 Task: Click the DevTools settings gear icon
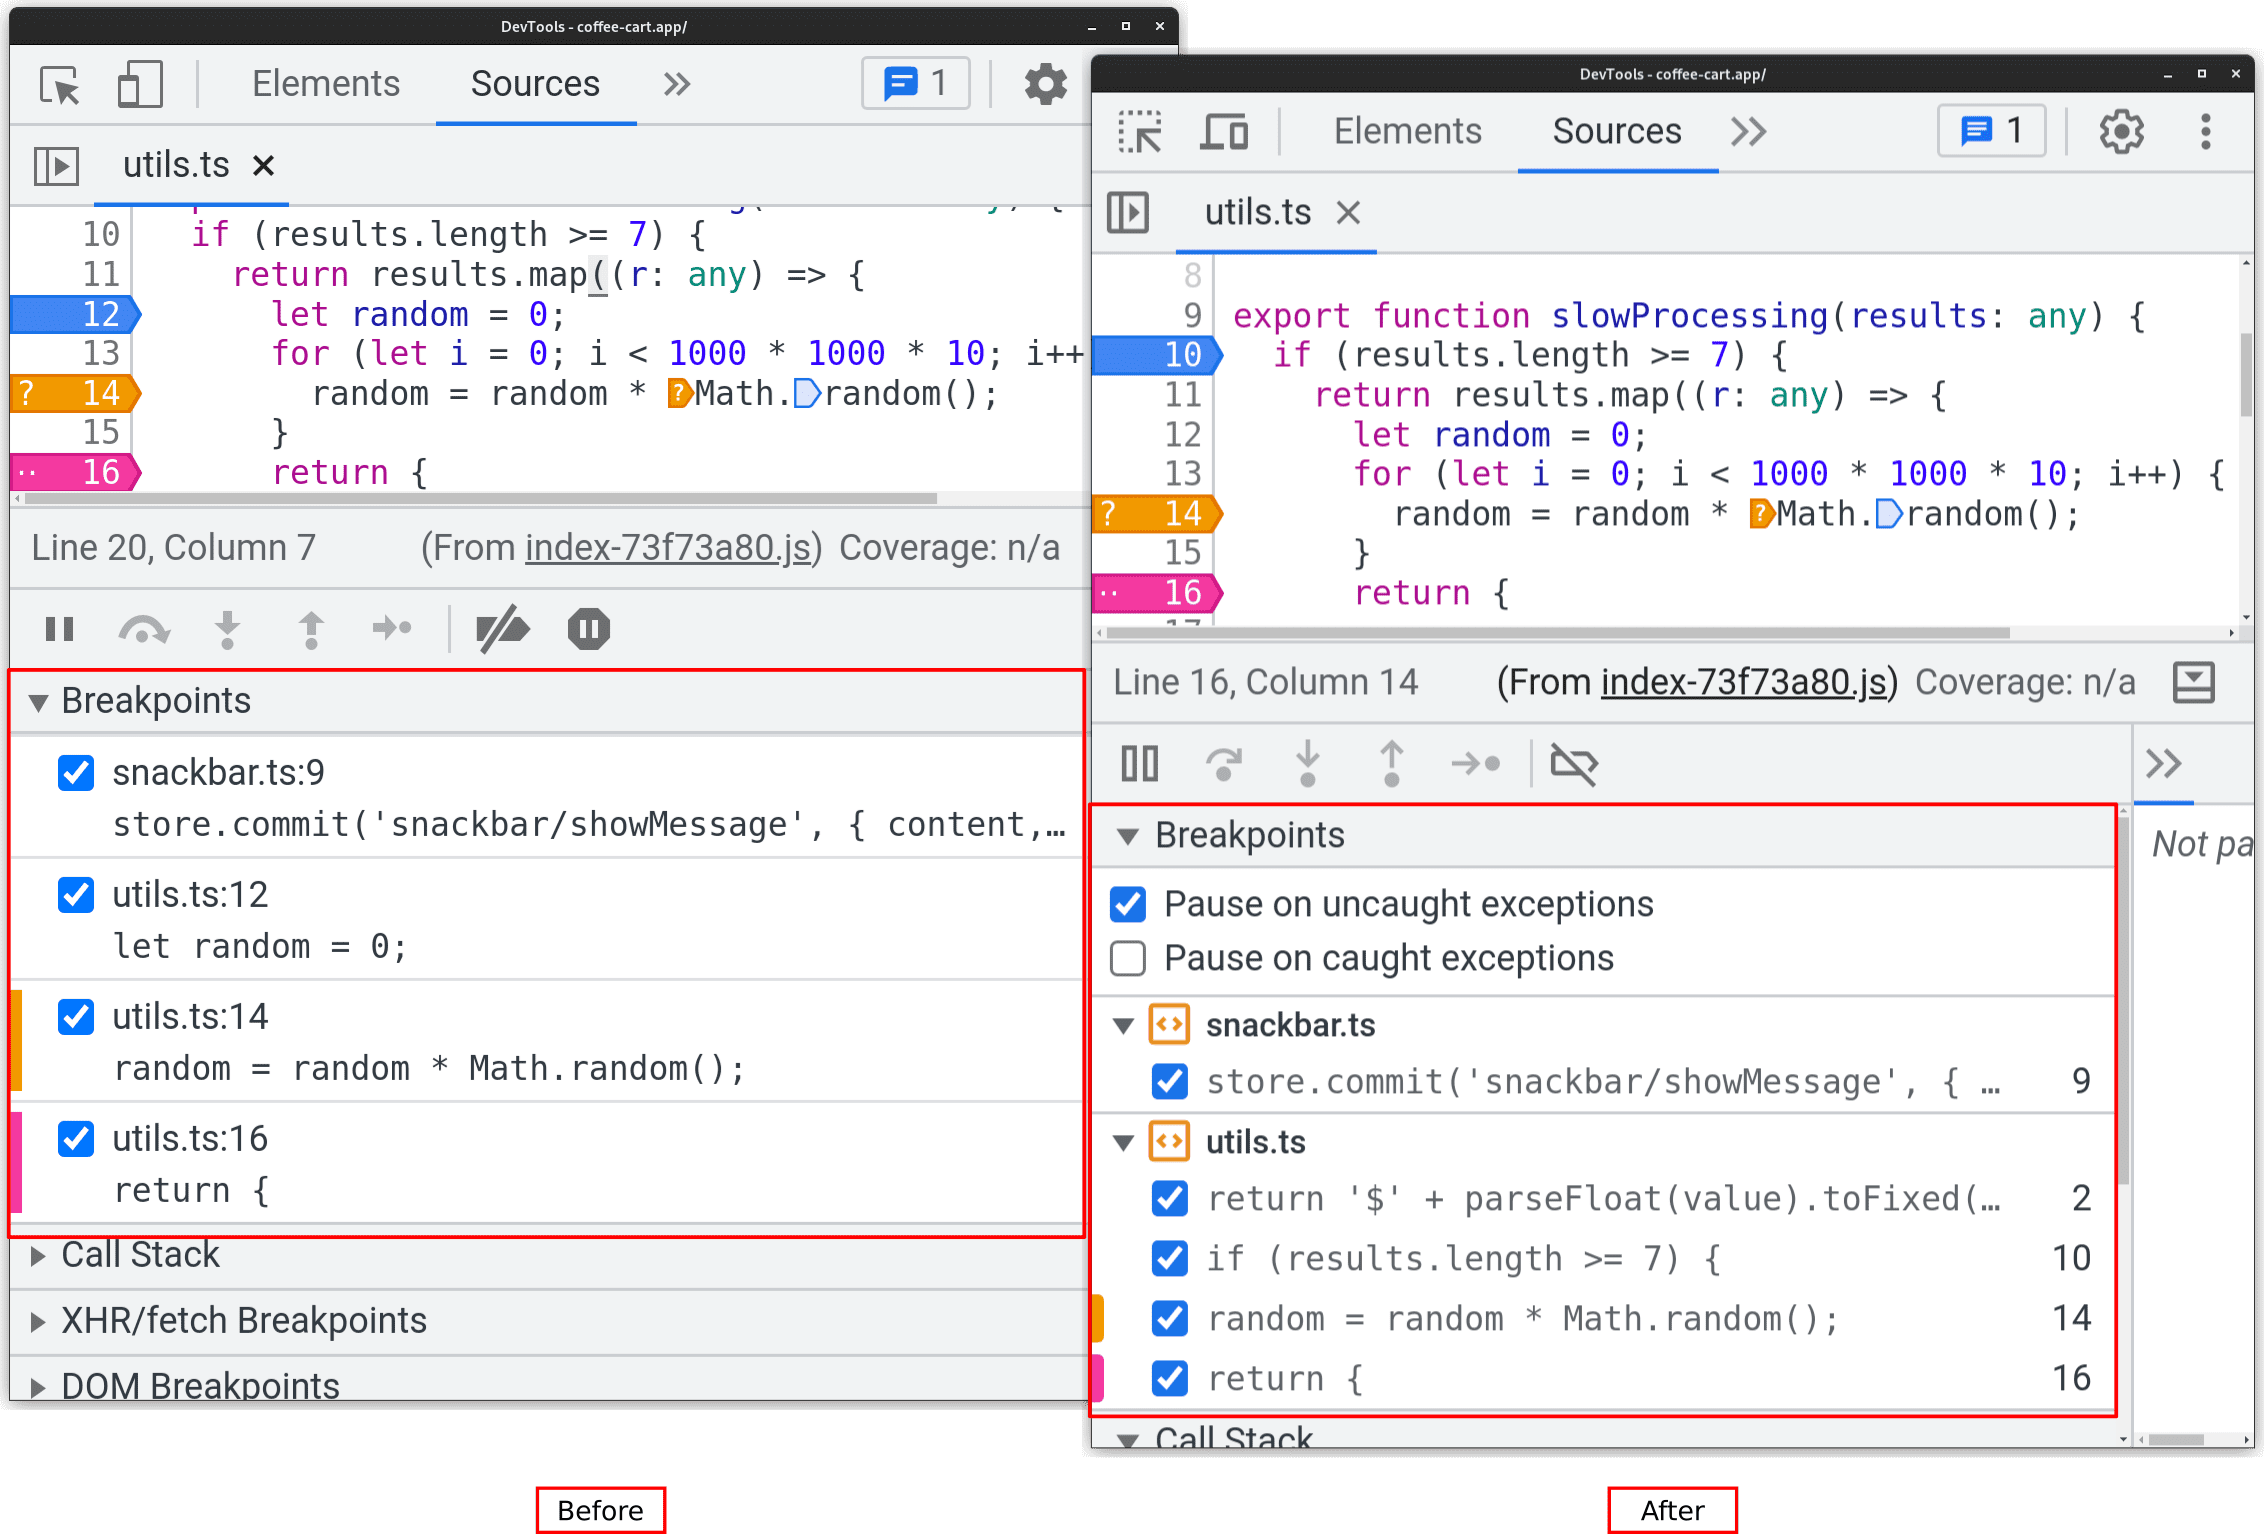(2124, 135)
